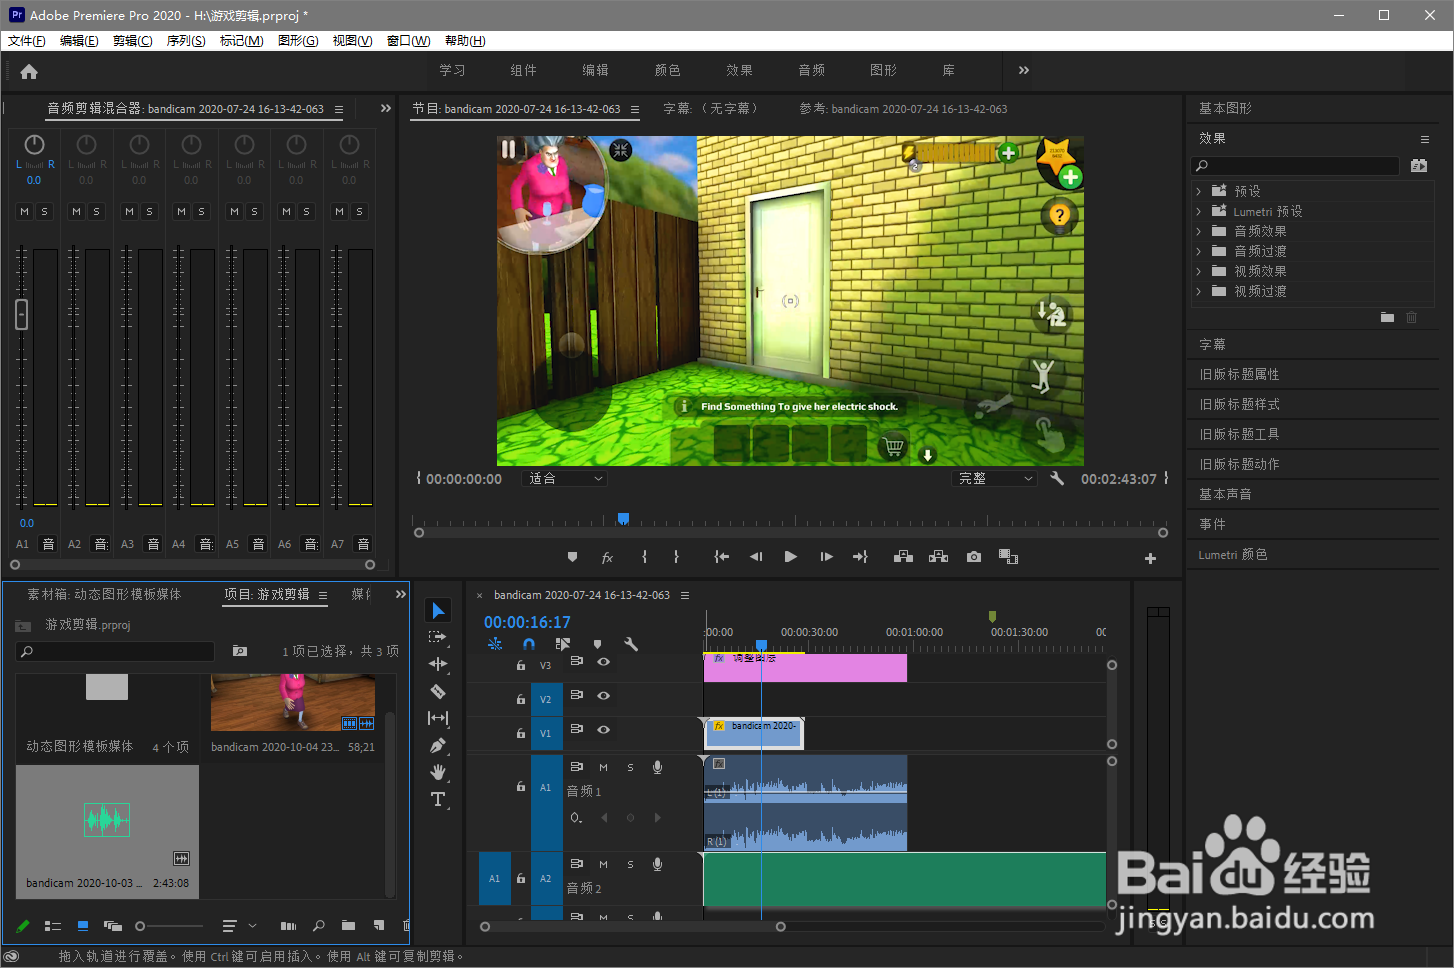1454x968 pixels.
Task: Mark In point in program monitor
Action: [x=644, y=557]
